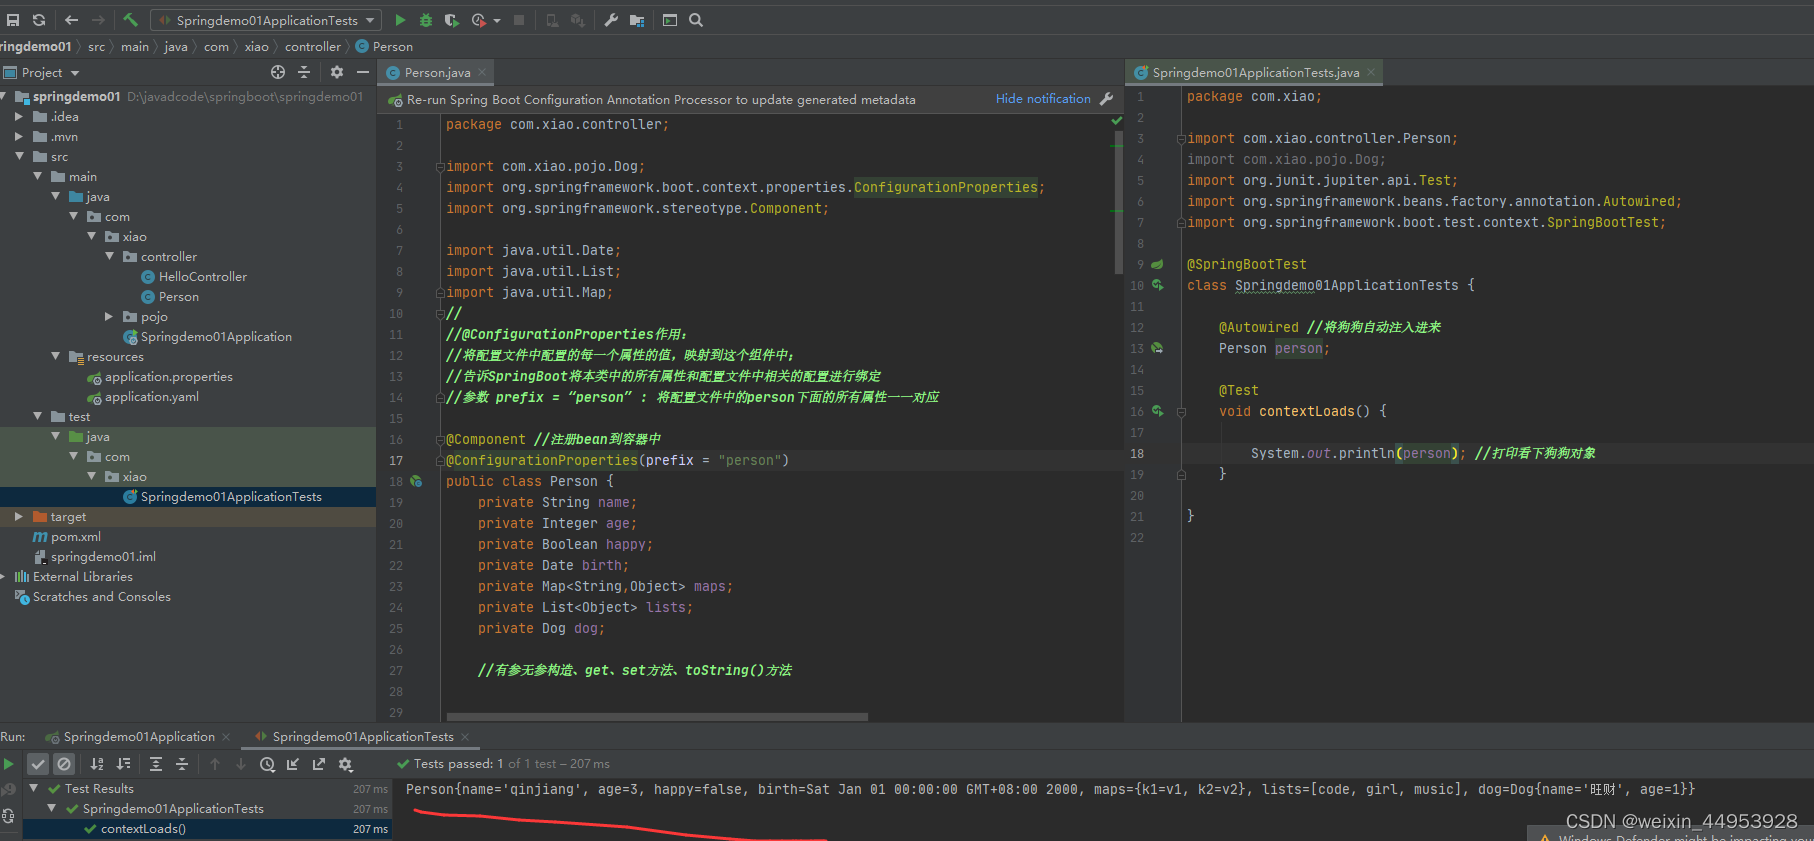1814x841 pixels.
Task: Open profiler dropdown arrow
Action: tap(497, 20)
